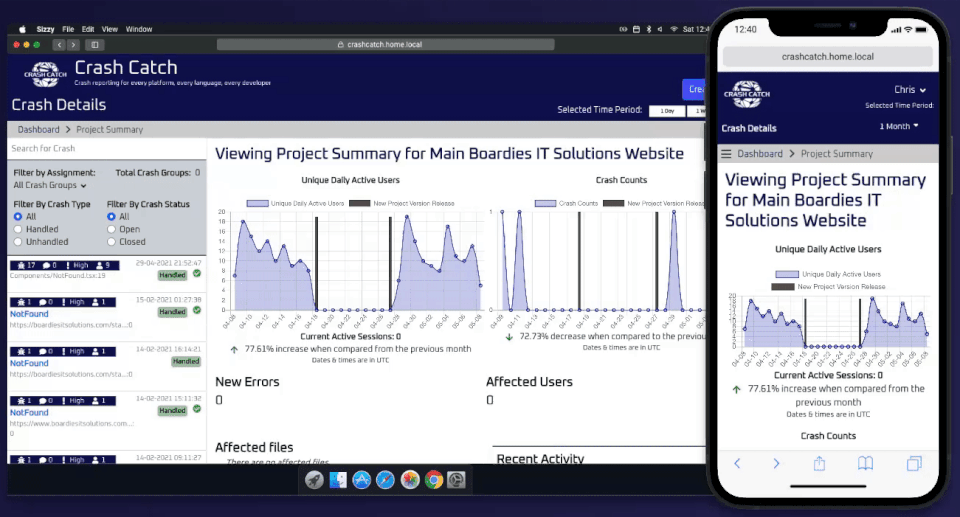Click green check on 14-02-2021 15:11:32 crash

pos(197,409)
